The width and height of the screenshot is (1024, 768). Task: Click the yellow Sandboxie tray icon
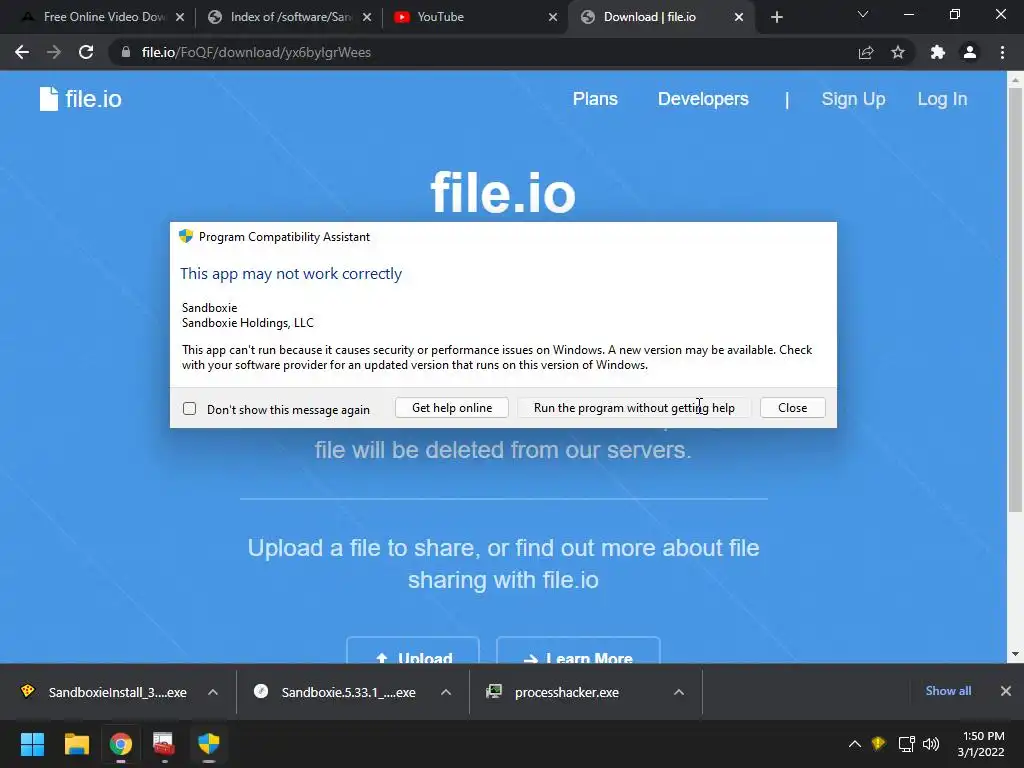click(878, 744)
